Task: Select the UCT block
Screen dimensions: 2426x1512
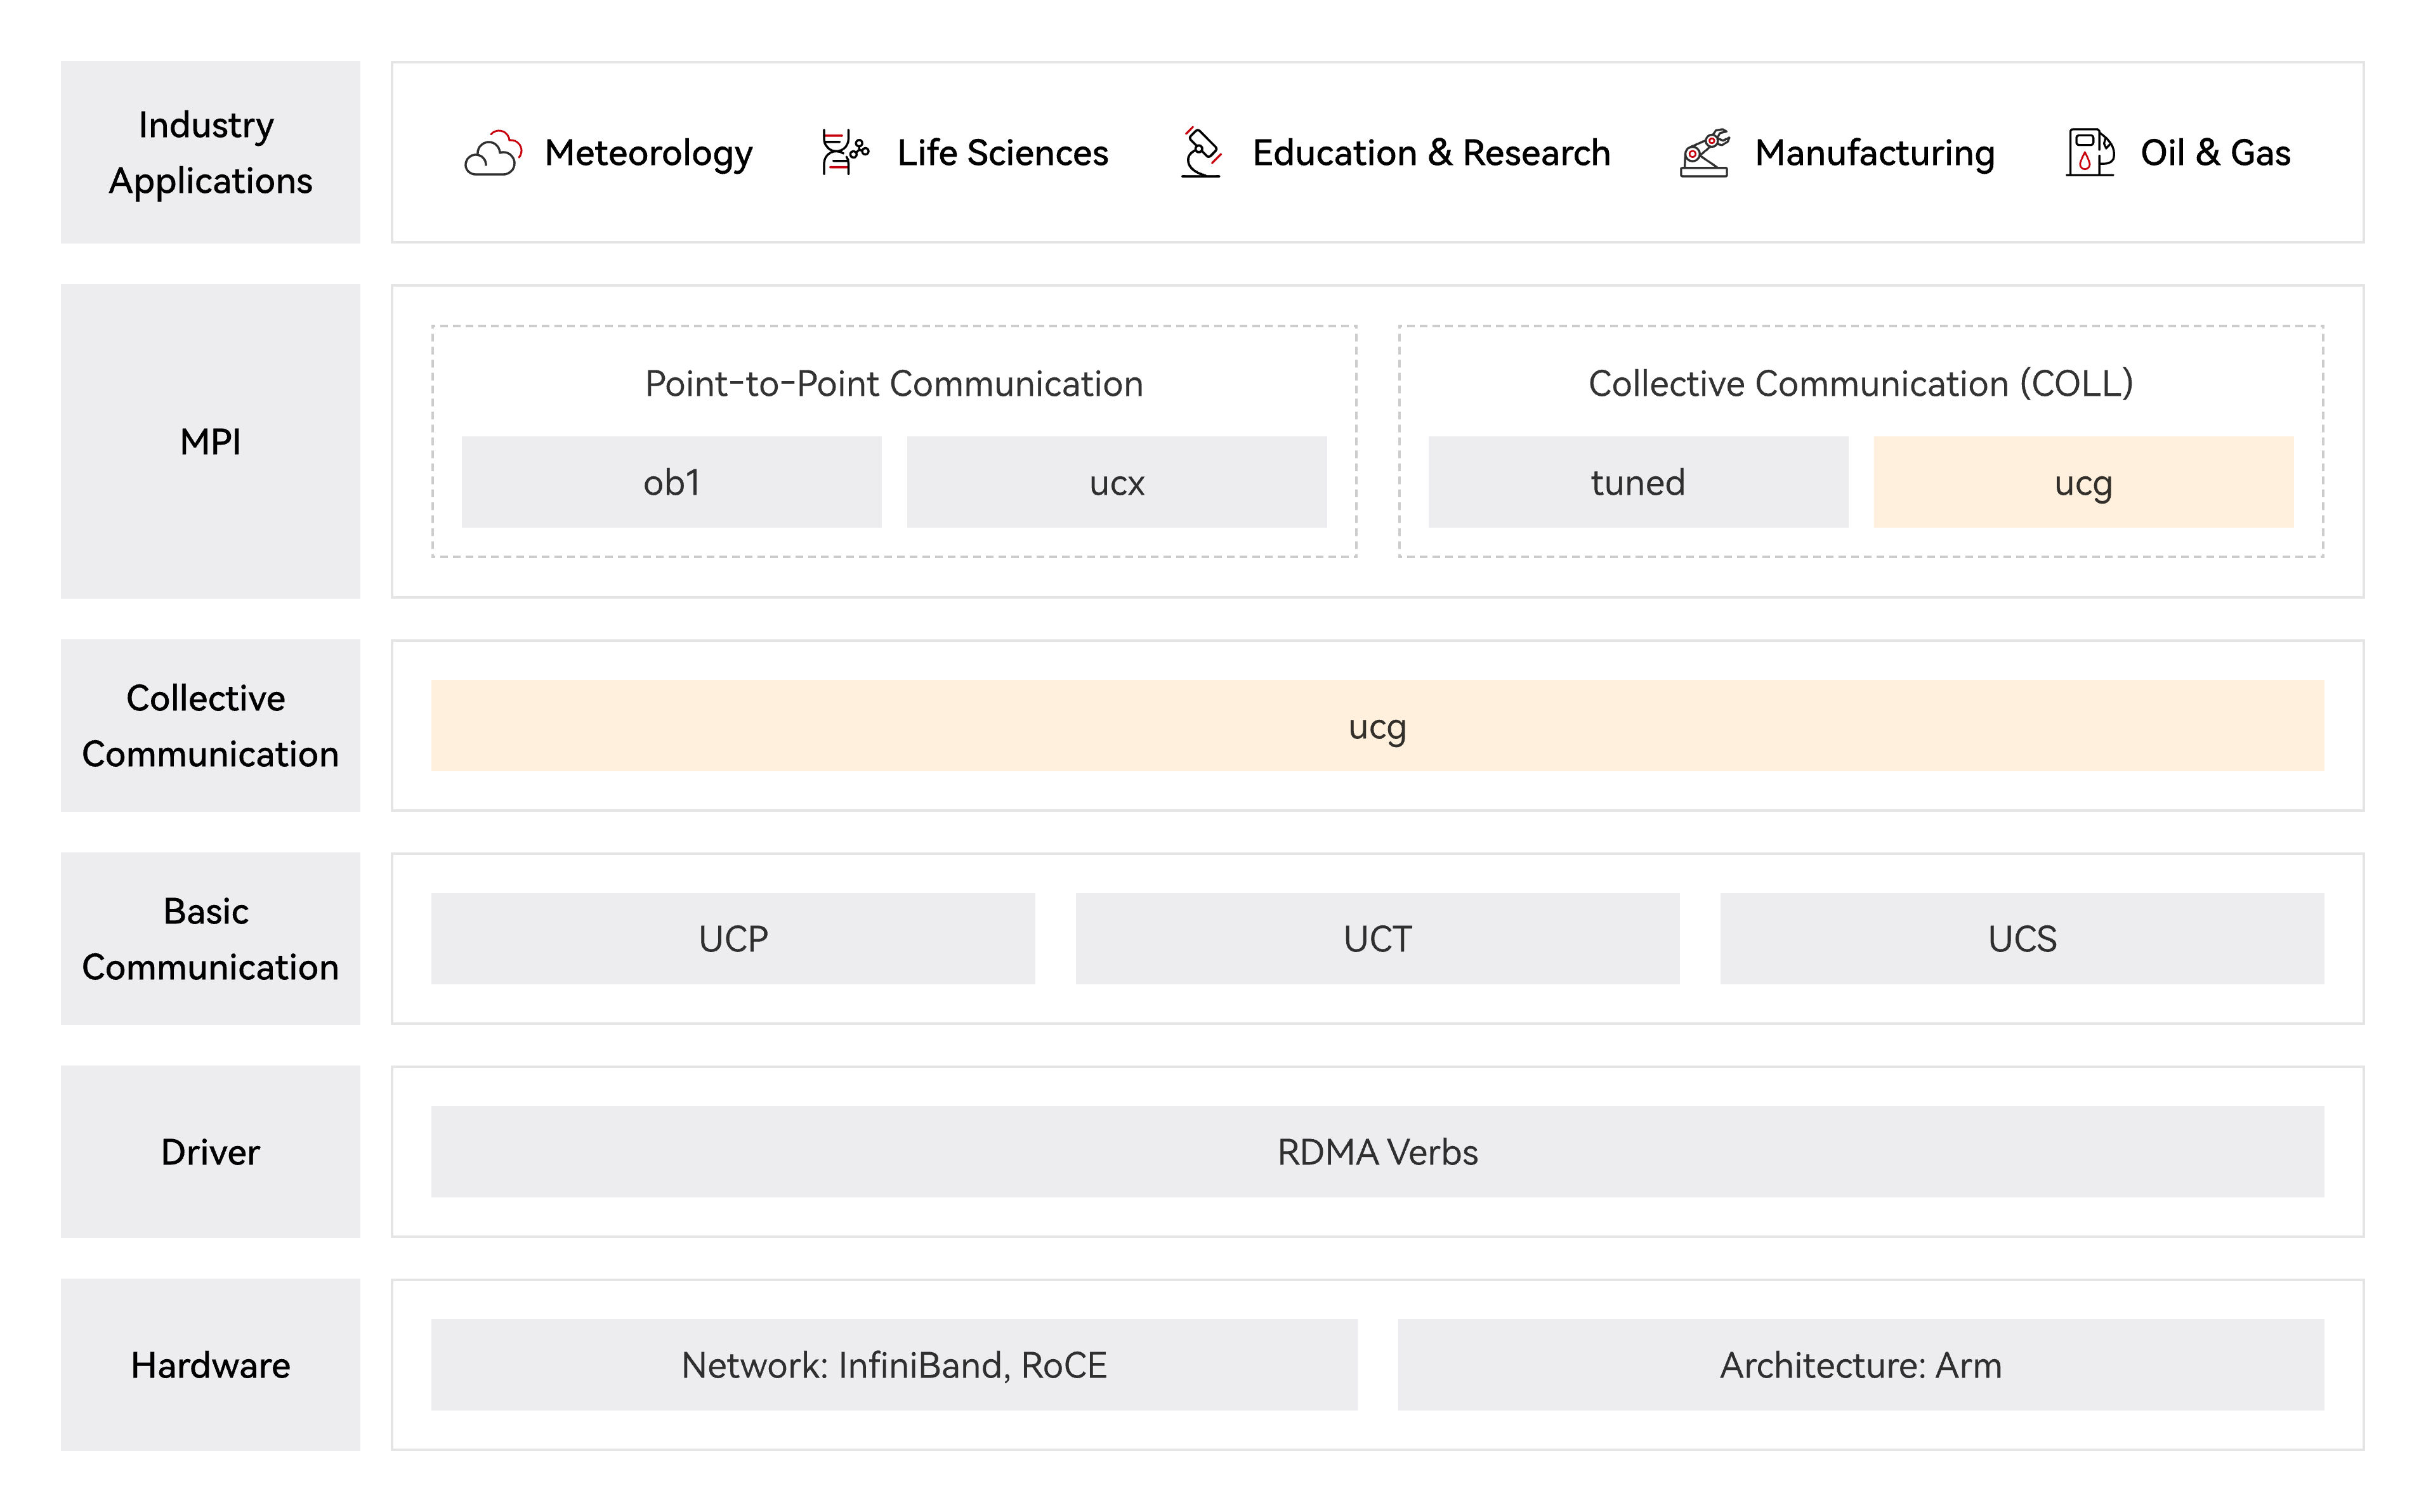Action: tap(1377, 939)
